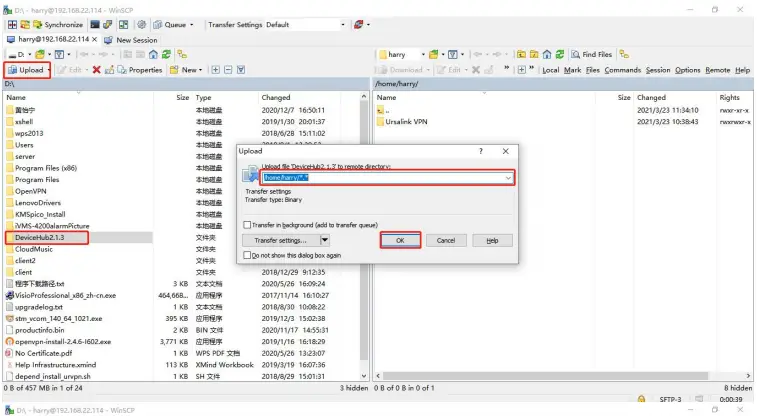Click SFTP-3 protocol status bar entry
This screenshot has width=757, height=416.
pyautogui.click(x=670, y=400)
